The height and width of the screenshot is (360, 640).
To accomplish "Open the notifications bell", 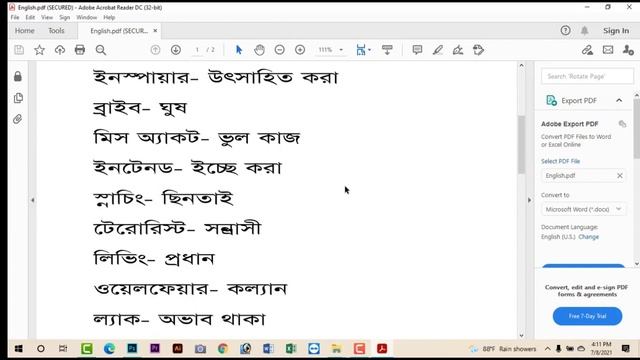I will 584,30.
